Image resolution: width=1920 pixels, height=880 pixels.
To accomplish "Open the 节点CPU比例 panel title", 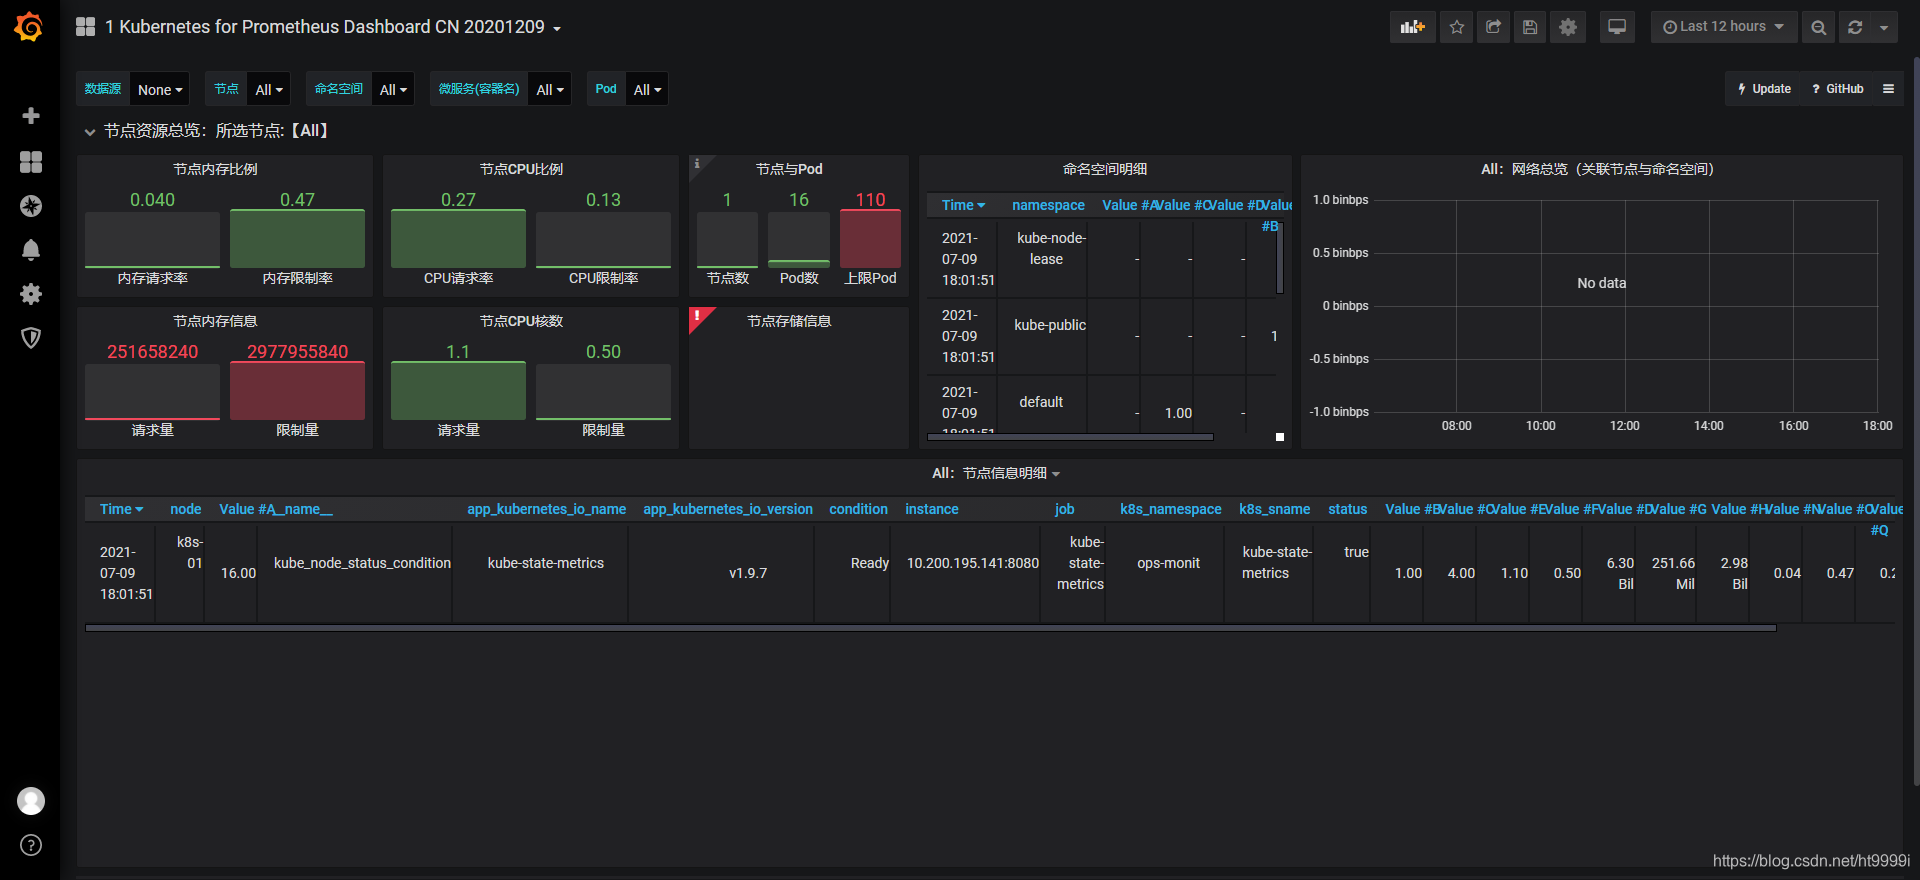I will 521,169.
